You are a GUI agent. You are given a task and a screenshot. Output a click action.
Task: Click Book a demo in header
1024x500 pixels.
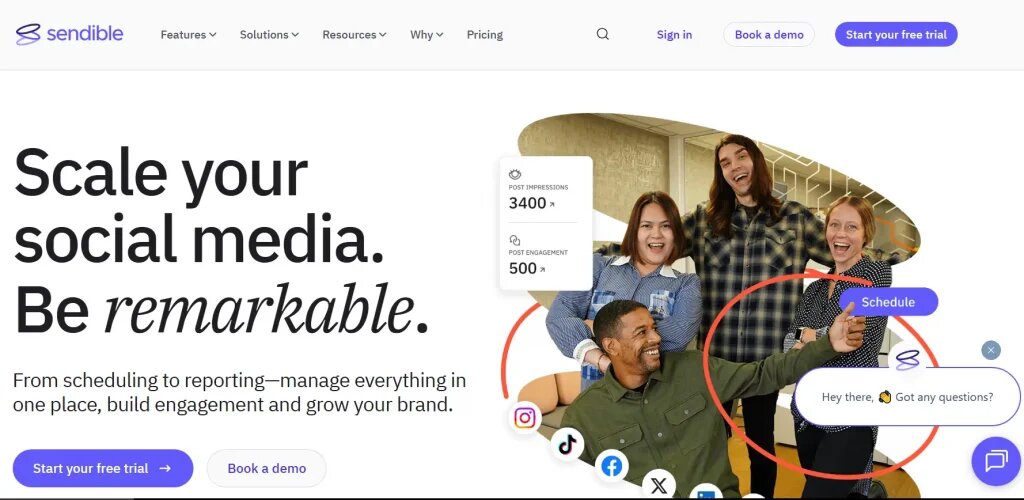(769, 35)
